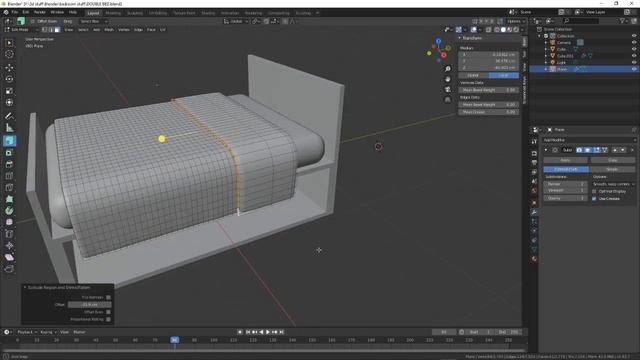This screenshot has width=640, height=360.
Task: Select the active Extrude Region tool
Action: (9, 141)
